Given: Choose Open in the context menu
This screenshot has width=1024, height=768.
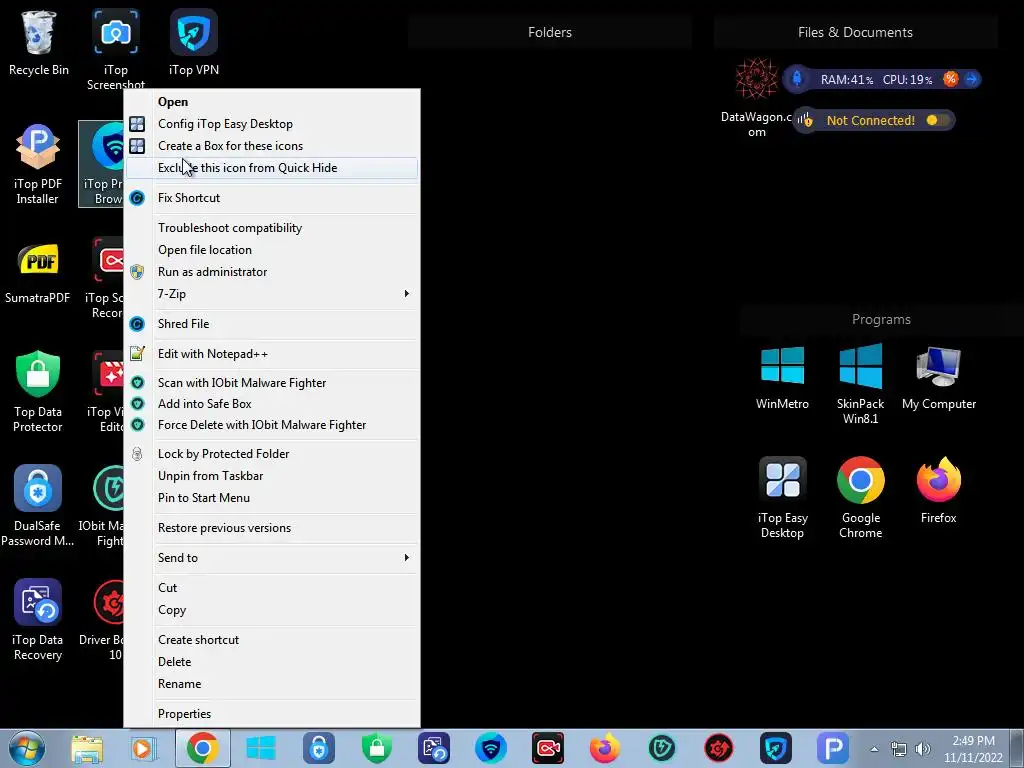Looking at the screenshot, I should coord(272,102).
